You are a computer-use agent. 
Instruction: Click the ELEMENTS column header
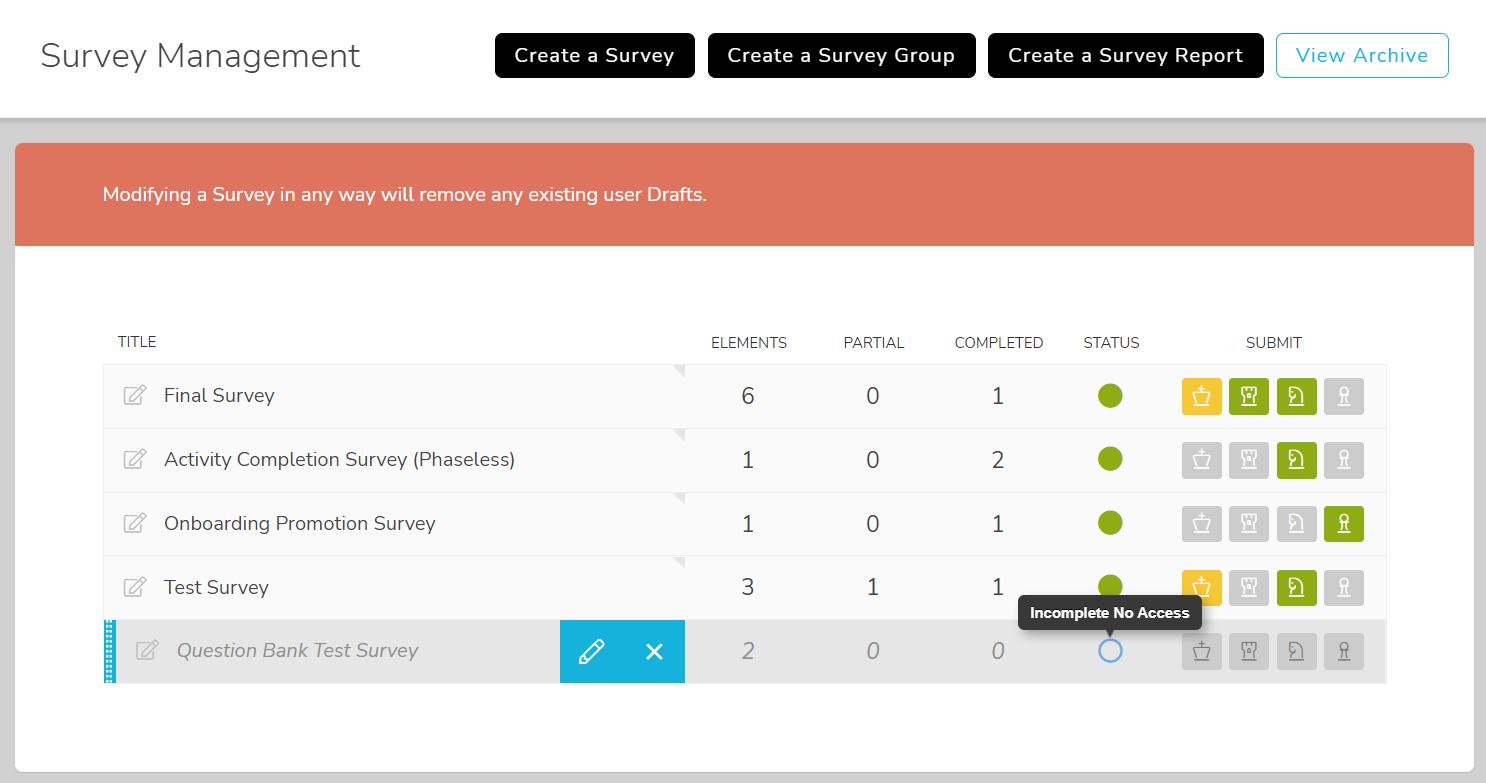tap(749, 343)
